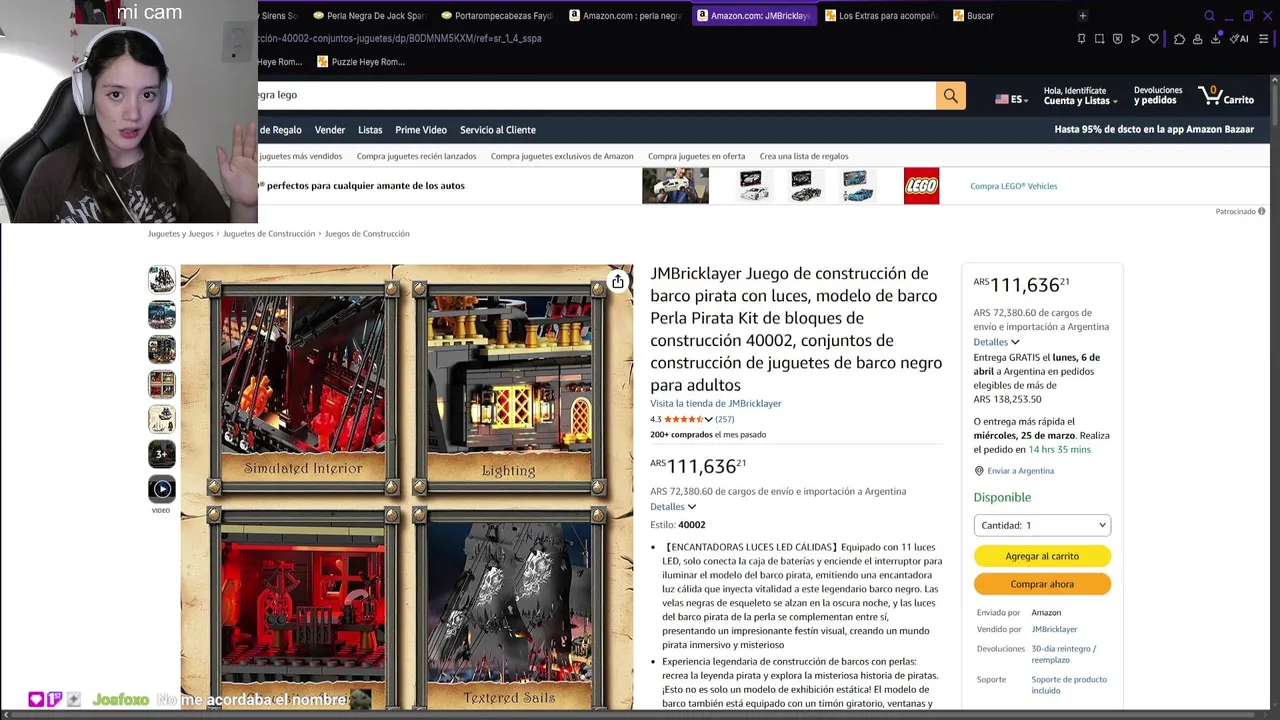
Task: Switch to Los Extras para acompañar tab
Action: (x=882, y=16)
